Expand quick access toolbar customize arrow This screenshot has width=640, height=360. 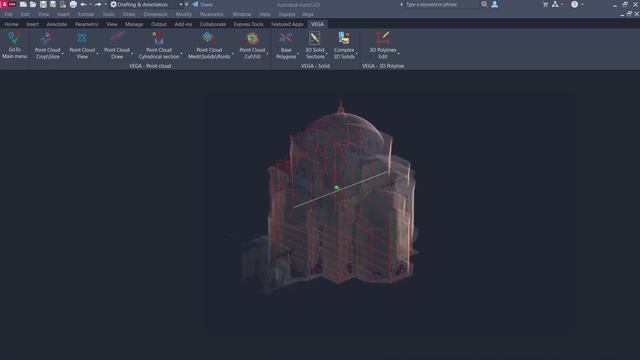click(x=187, y=4)
